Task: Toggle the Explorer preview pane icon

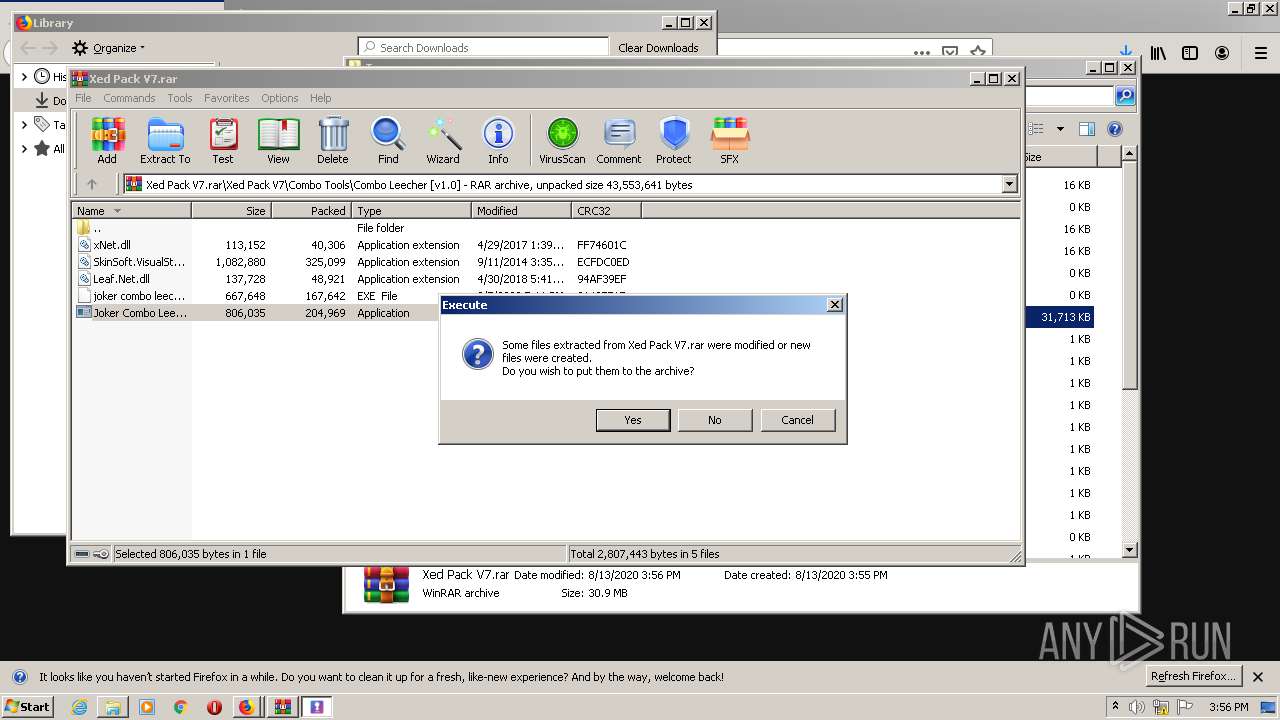Action: [x=1087, y=129]
